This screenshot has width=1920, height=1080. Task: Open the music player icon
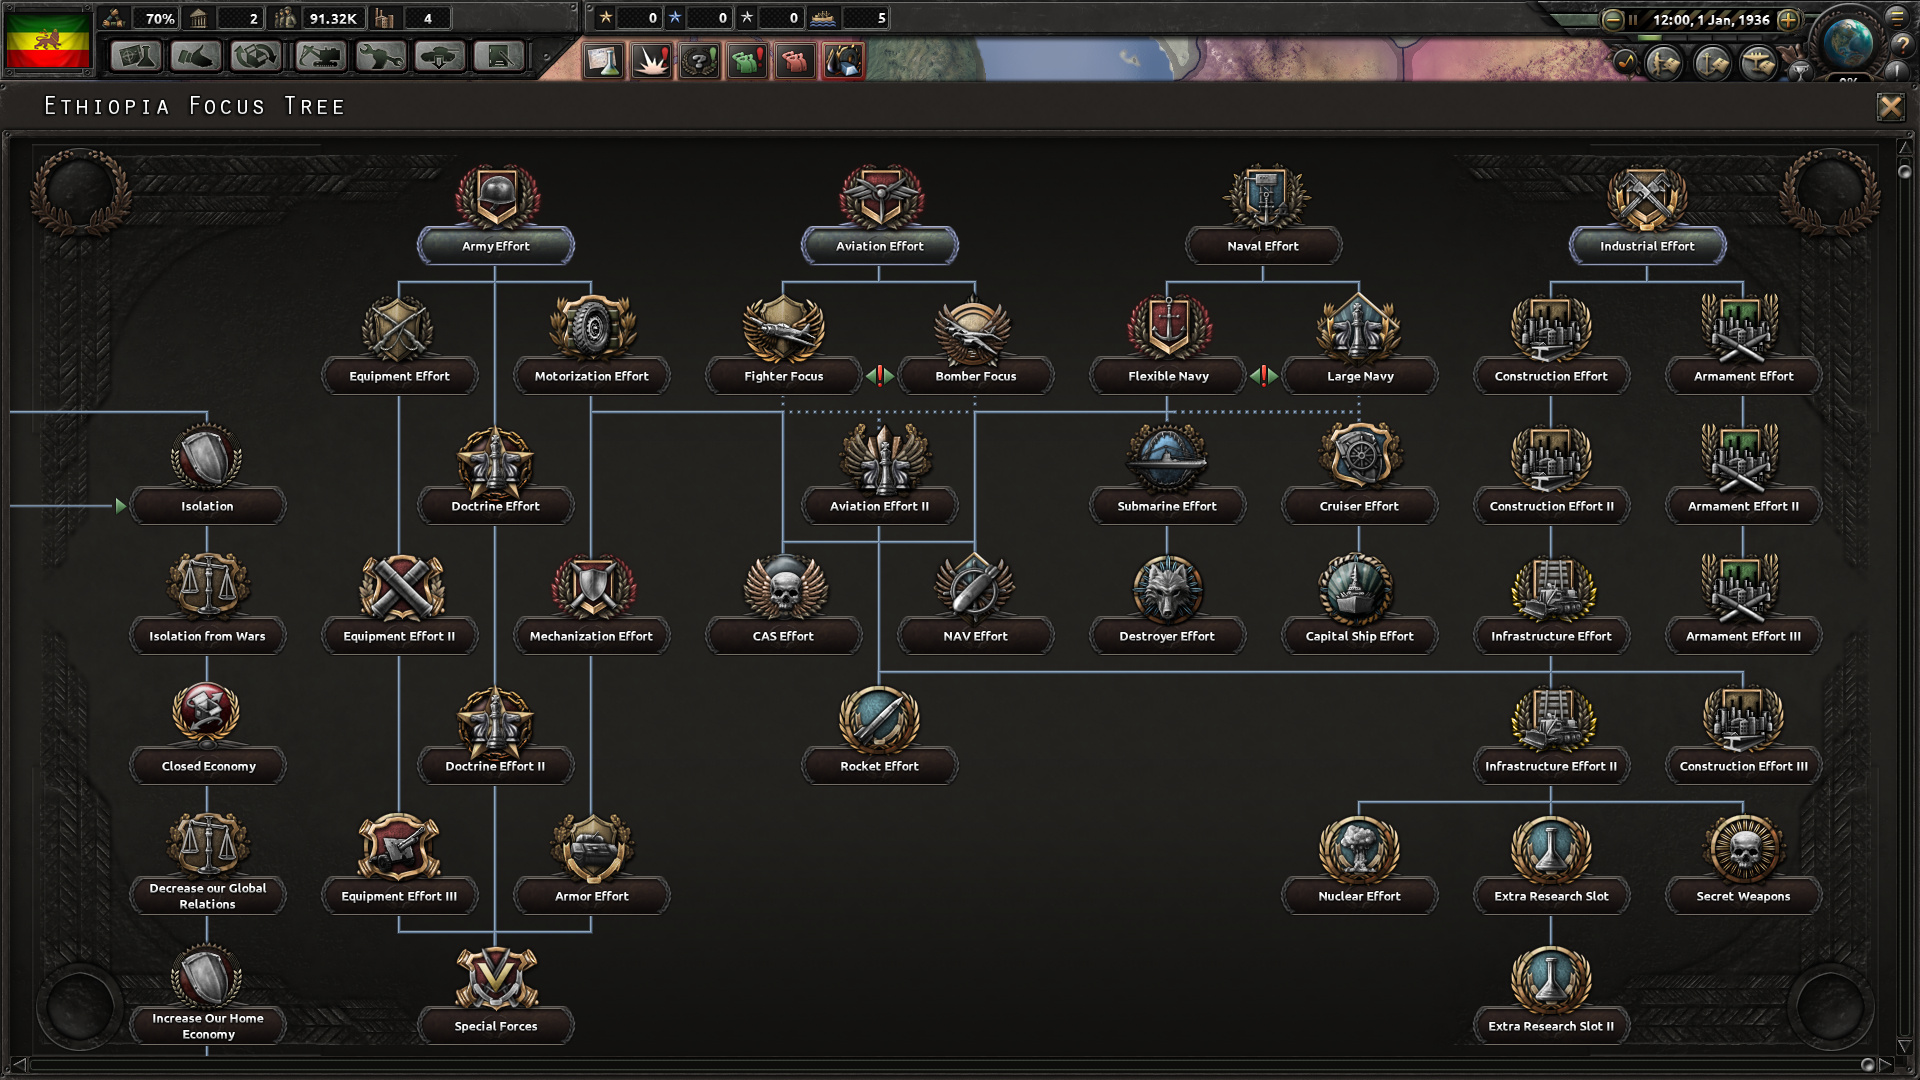1626,62
